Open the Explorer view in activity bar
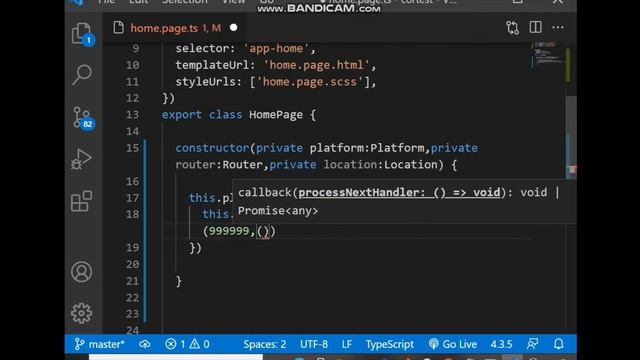Image resolution: width=640 pixels, height=360 pixels. (82, 33)
